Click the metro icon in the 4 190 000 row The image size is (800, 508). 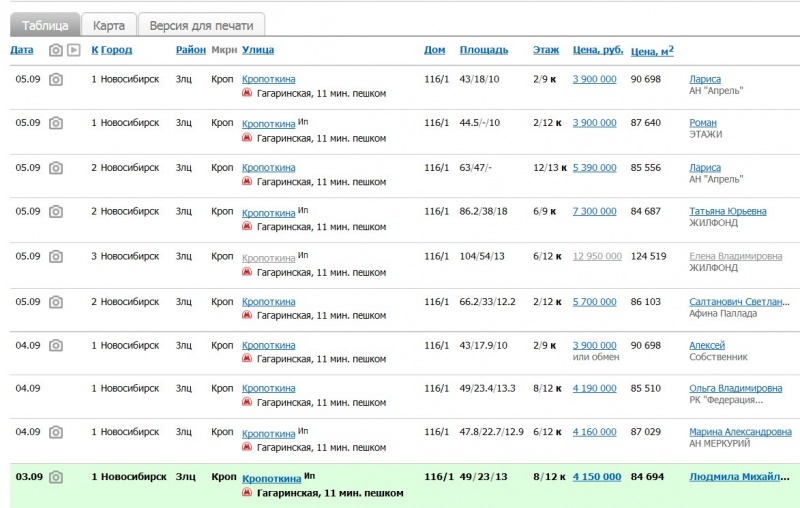coord(248,403)
